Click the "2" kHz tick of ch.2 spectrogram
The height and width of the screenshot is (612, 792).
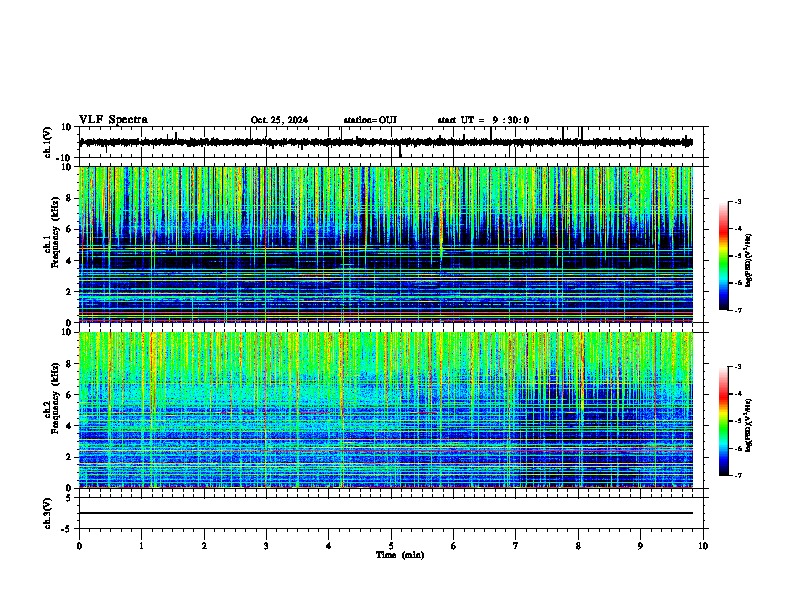coord(69,457)
